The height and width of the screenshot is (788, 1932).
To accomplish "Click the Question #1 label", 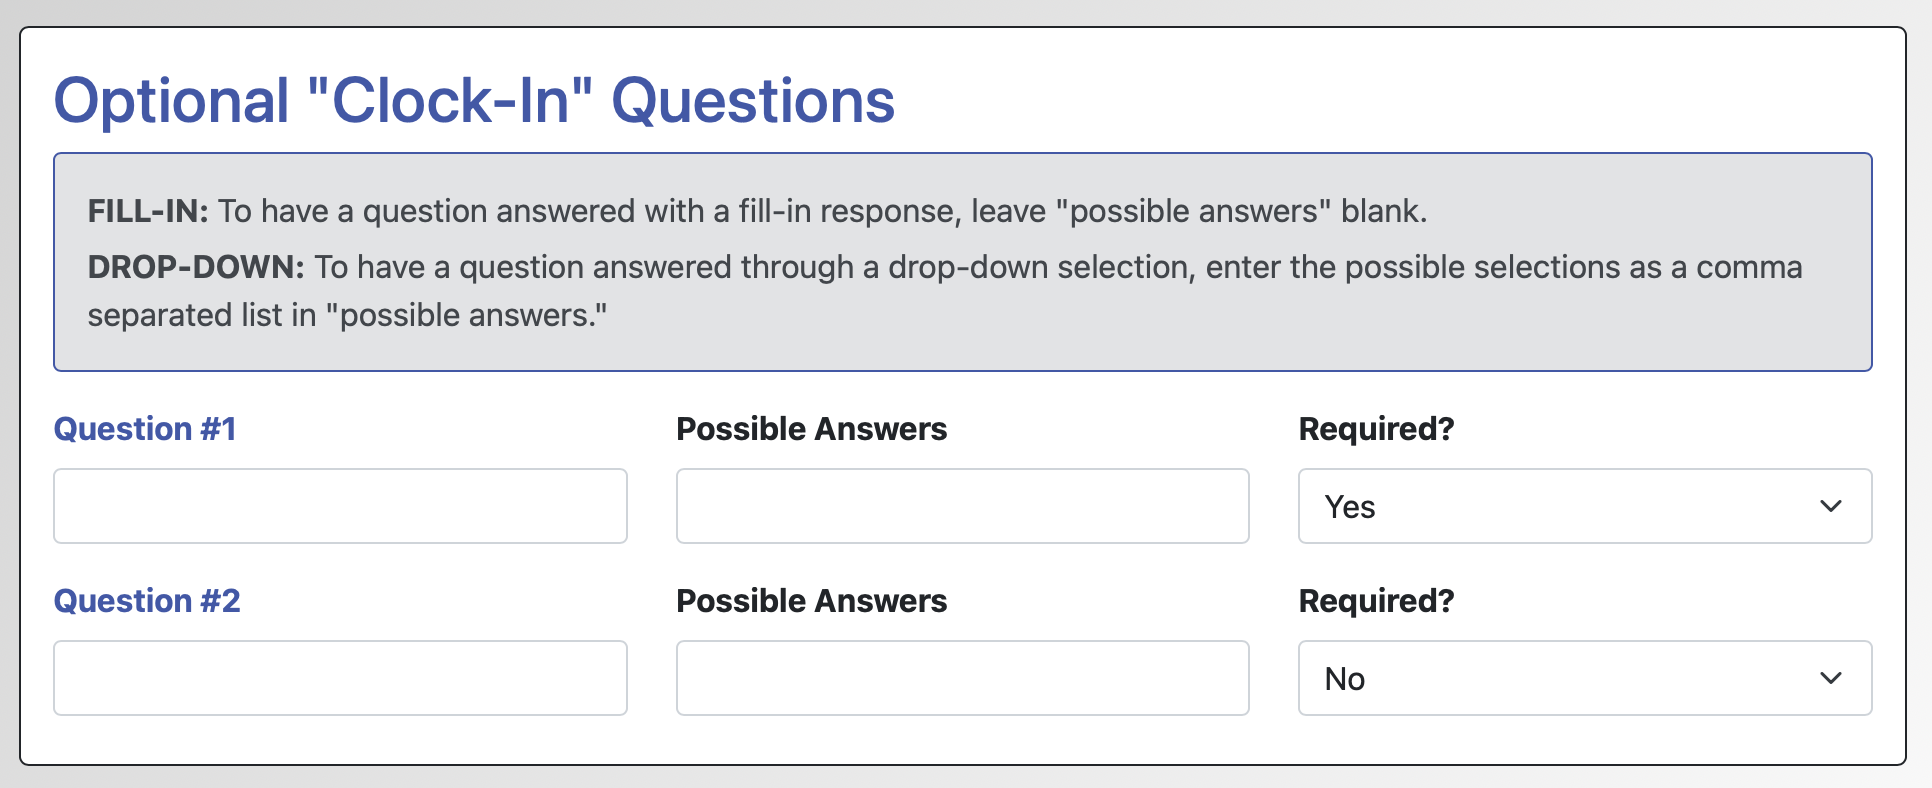I will 145,429.
